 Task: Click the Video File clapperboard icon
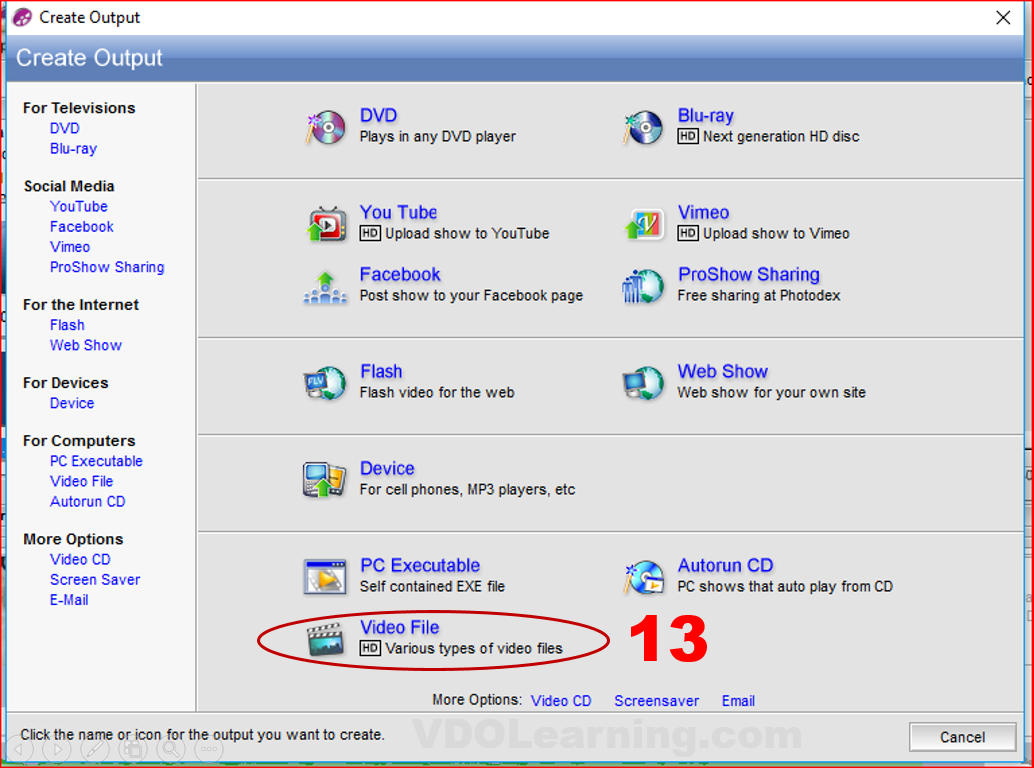tap(326, 639)
